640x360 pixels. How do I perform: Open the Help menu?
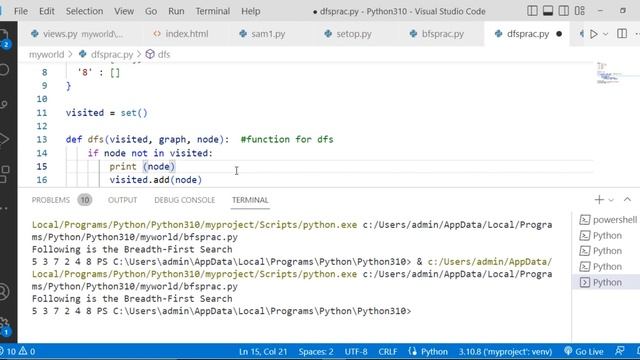(x=251, y=11)
